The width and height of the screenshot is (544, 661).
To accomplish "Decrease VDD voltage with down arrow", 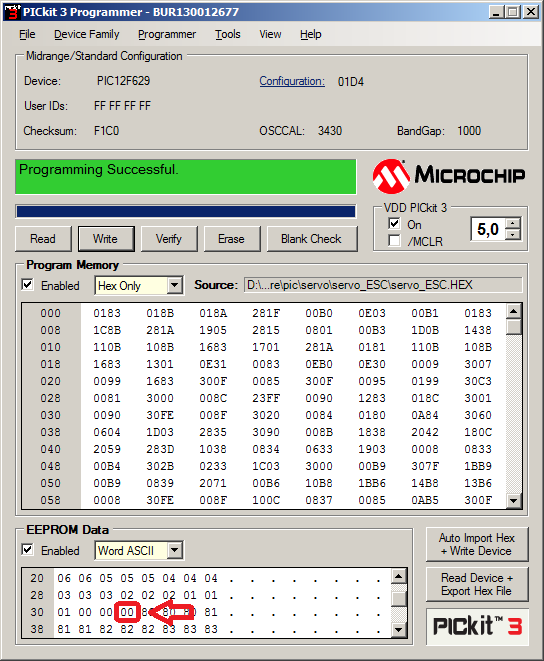I will pos(513,235).
